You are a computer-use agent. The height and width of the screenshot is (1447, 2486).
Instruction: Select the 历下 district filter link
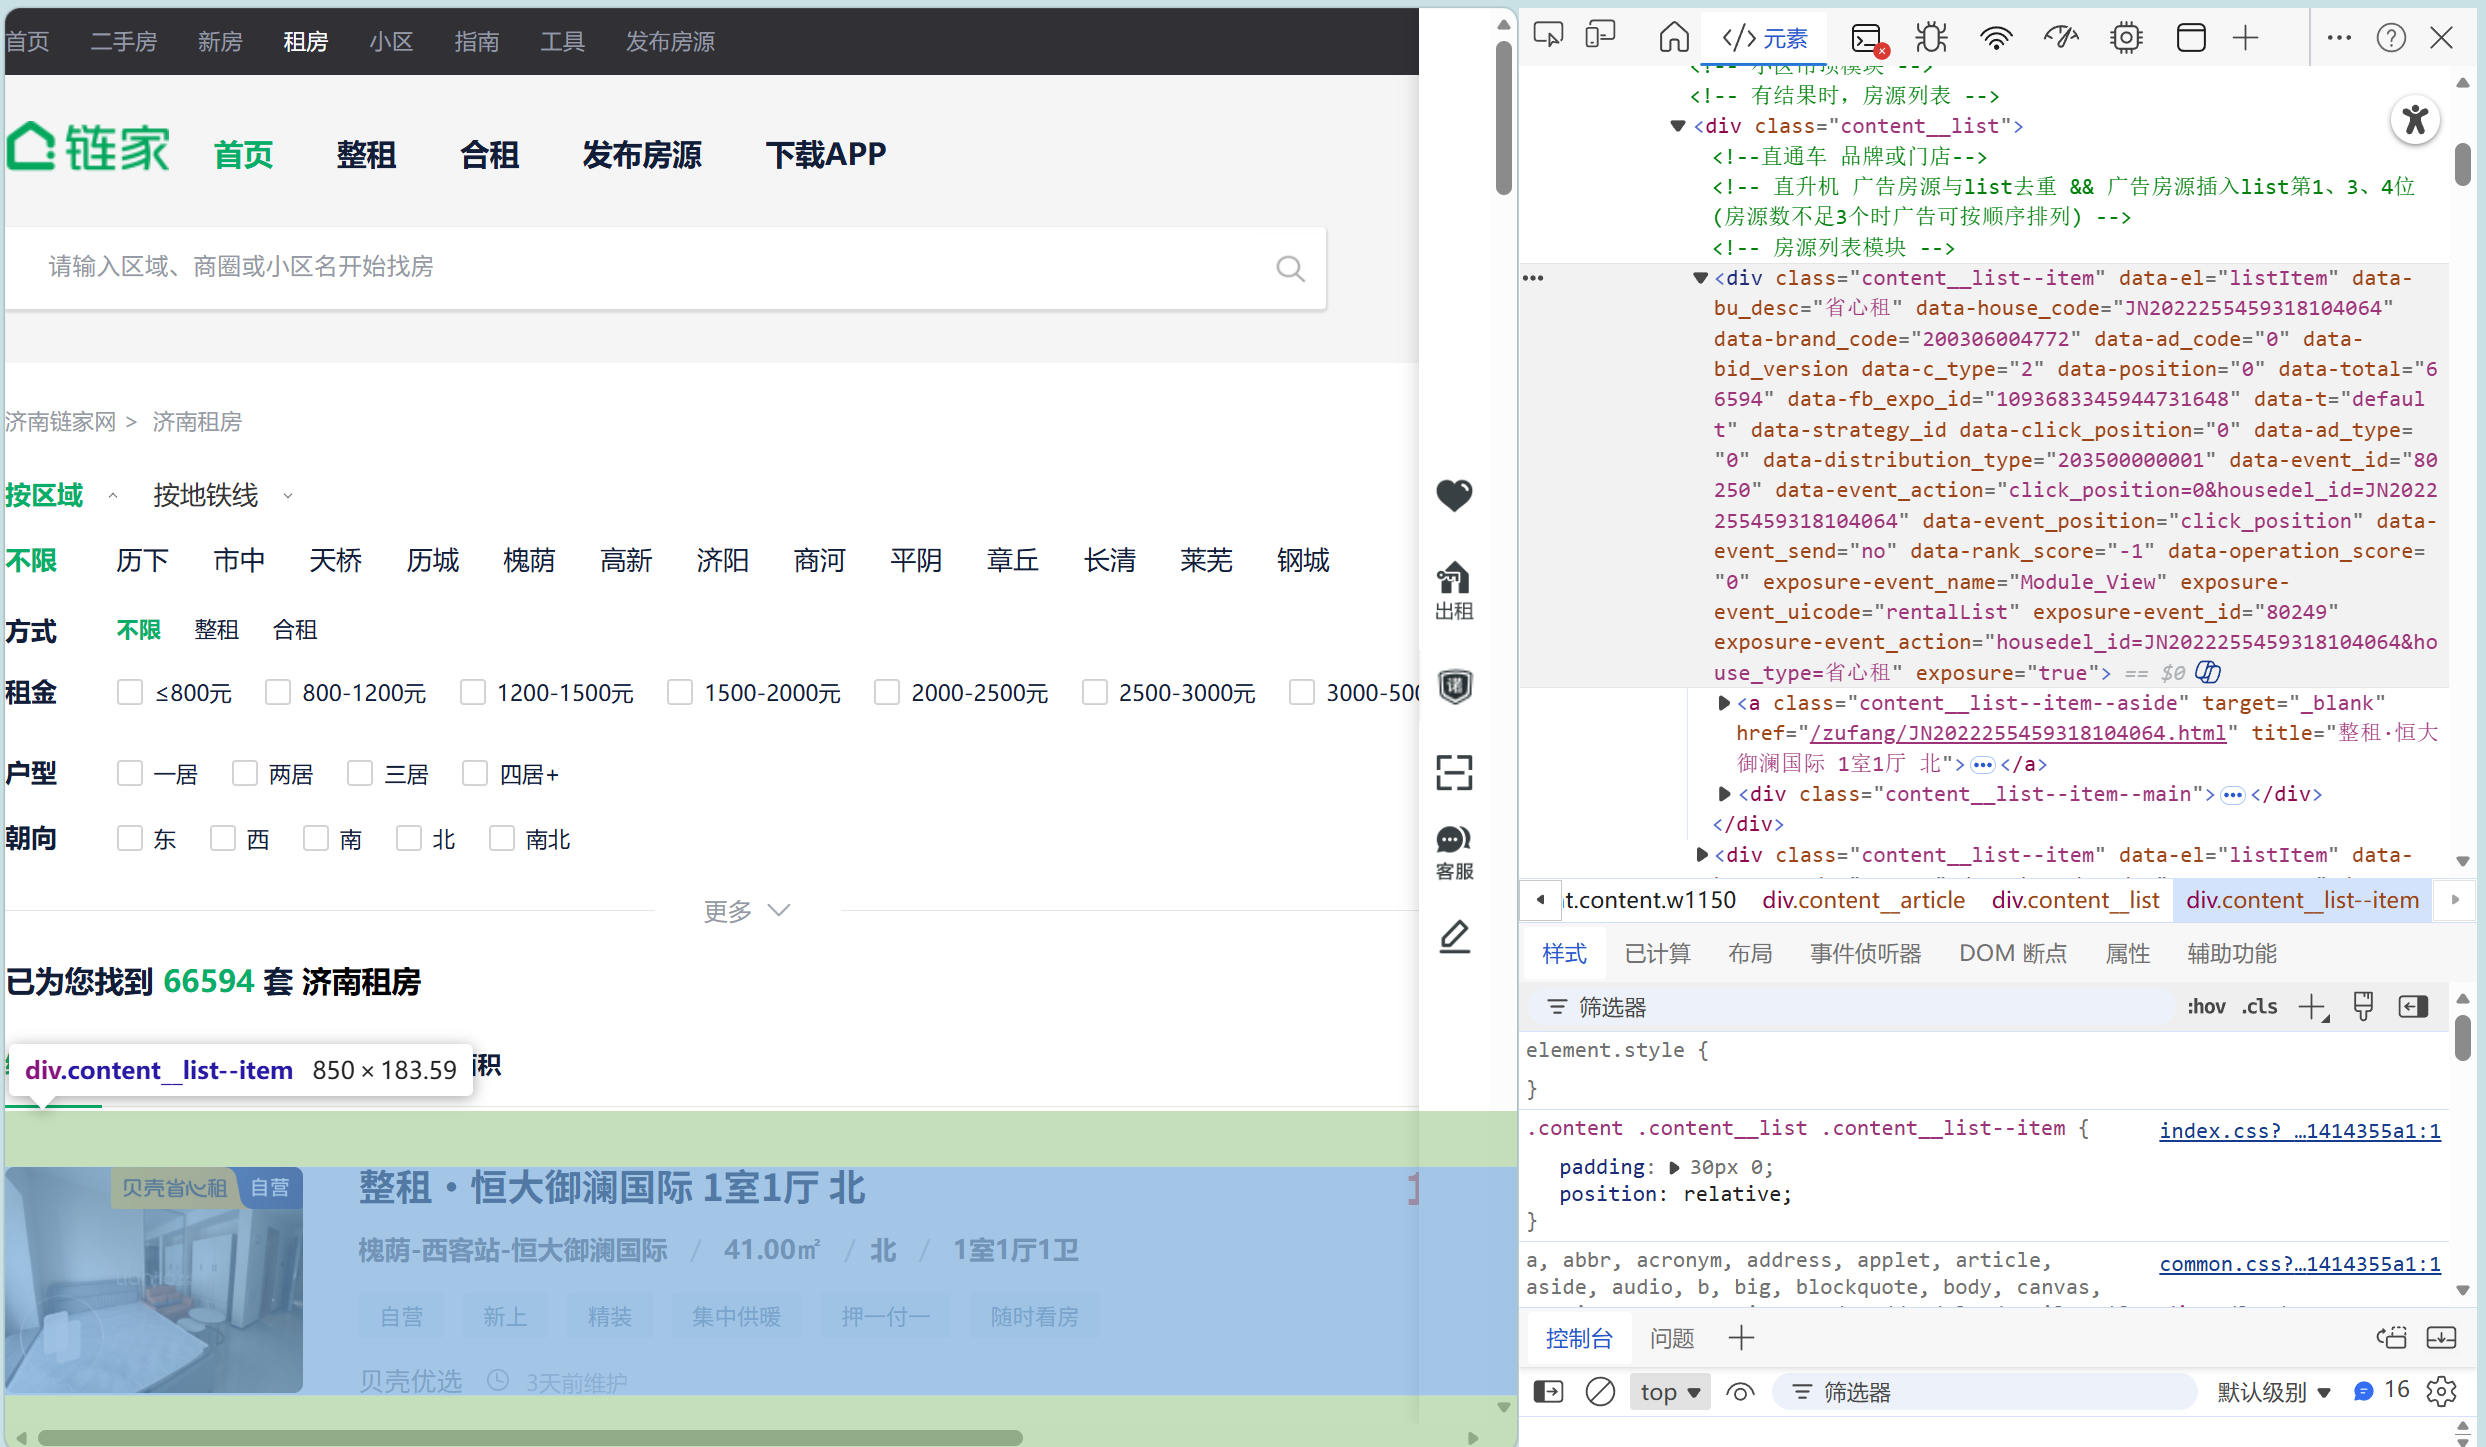(142, 560)
